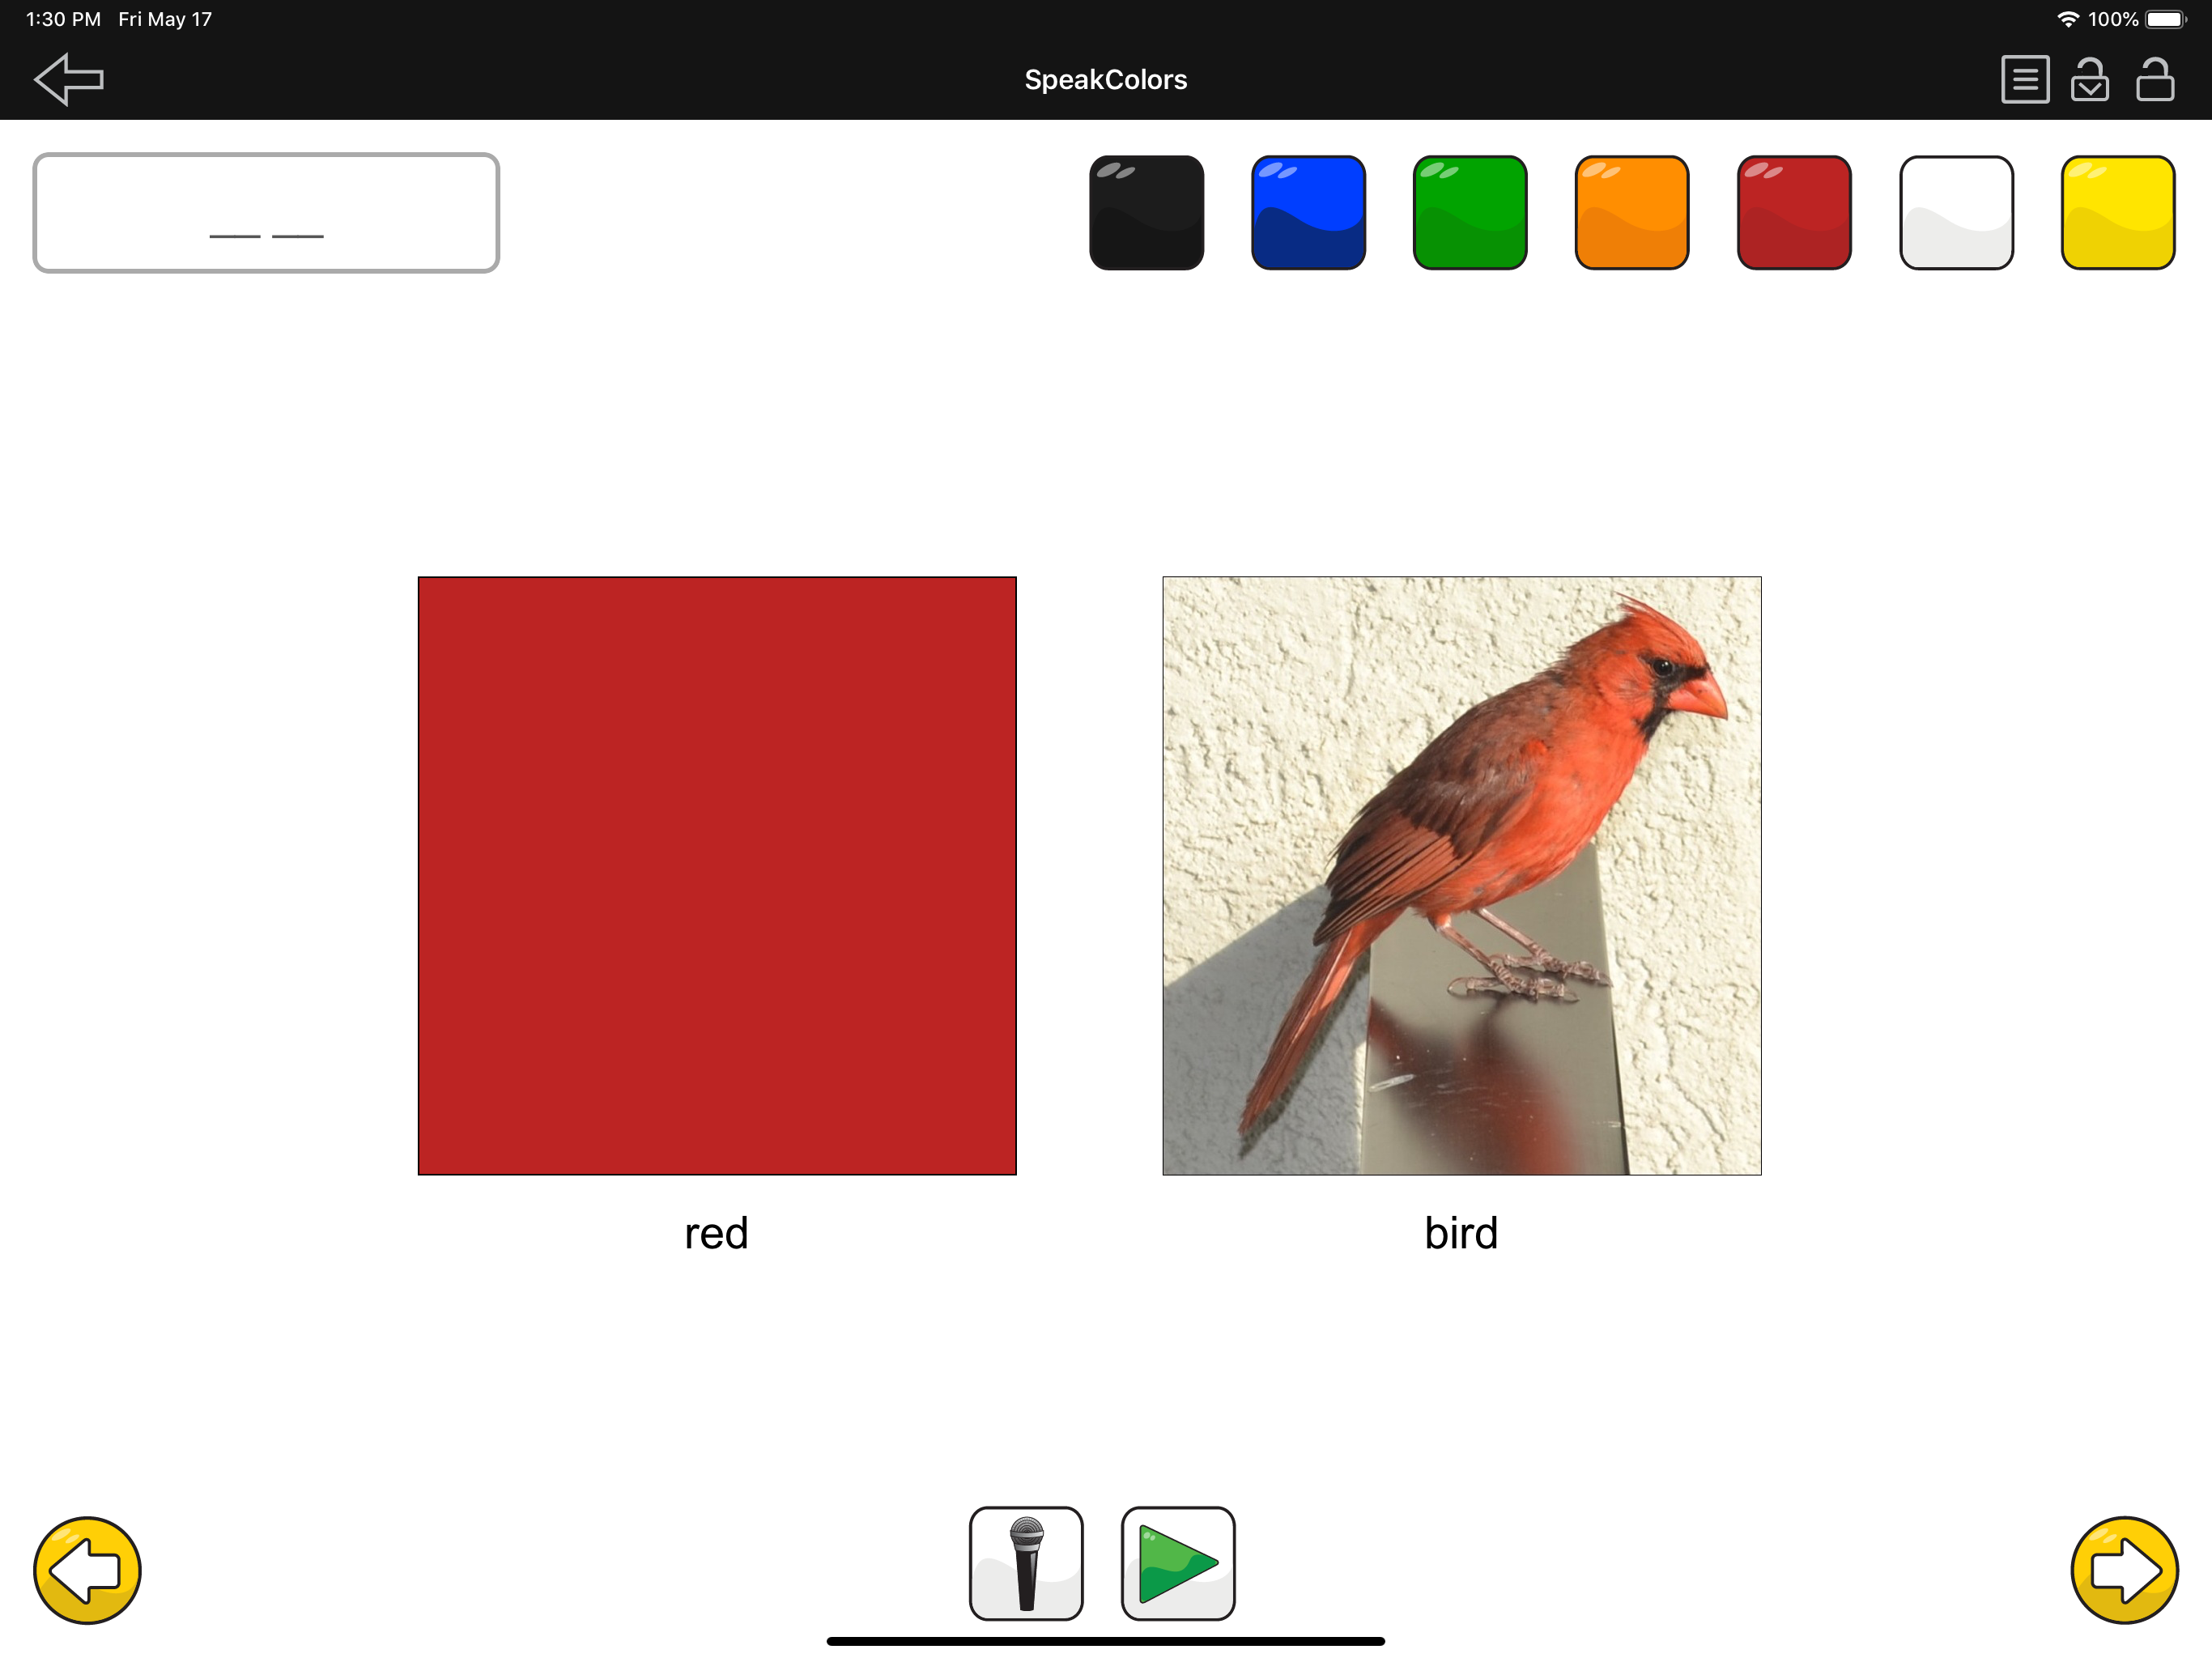Choose the green color swatch
The width and height of the screenshot is (2212, 1658).
click(x=1470, y=212)
